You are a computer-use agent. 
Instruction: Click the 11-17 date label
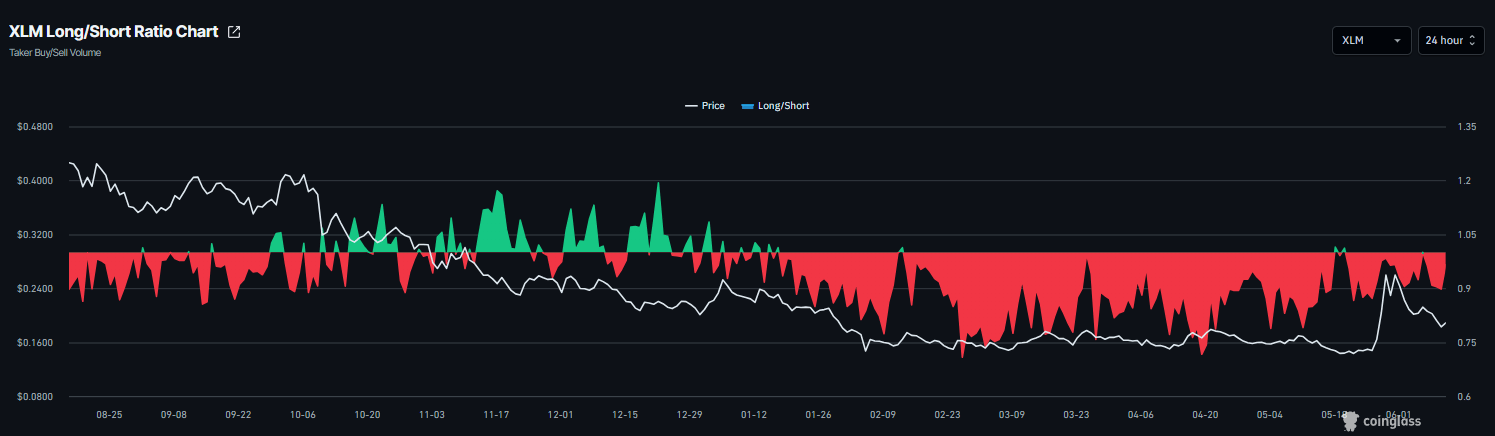coord(496,414)
